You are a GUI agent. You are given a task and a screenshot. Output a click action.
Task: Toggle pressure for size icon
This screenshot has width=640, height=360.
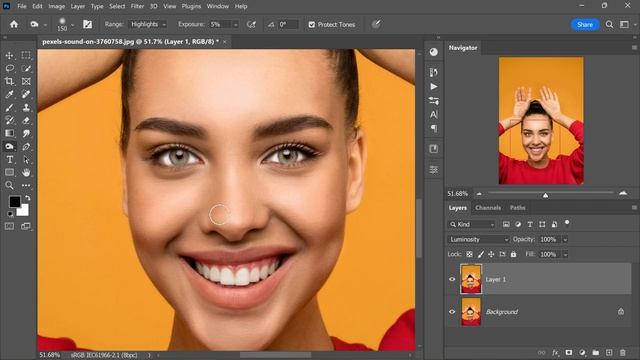click(376, 24)
